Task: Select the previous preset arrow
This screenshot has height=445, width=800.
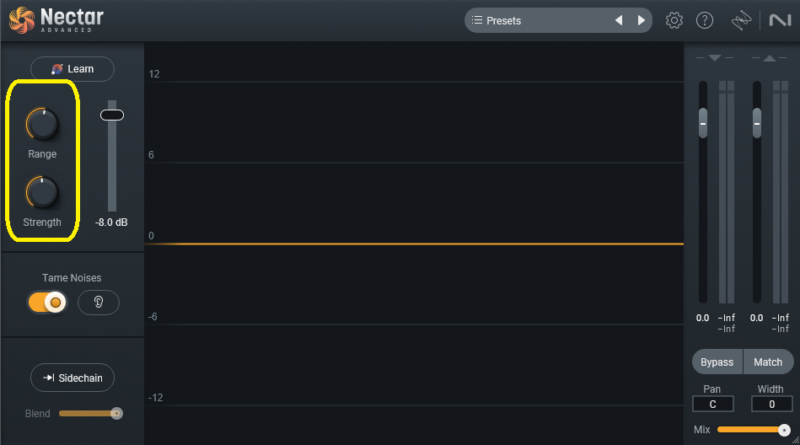Action: [x=618, y=20]
